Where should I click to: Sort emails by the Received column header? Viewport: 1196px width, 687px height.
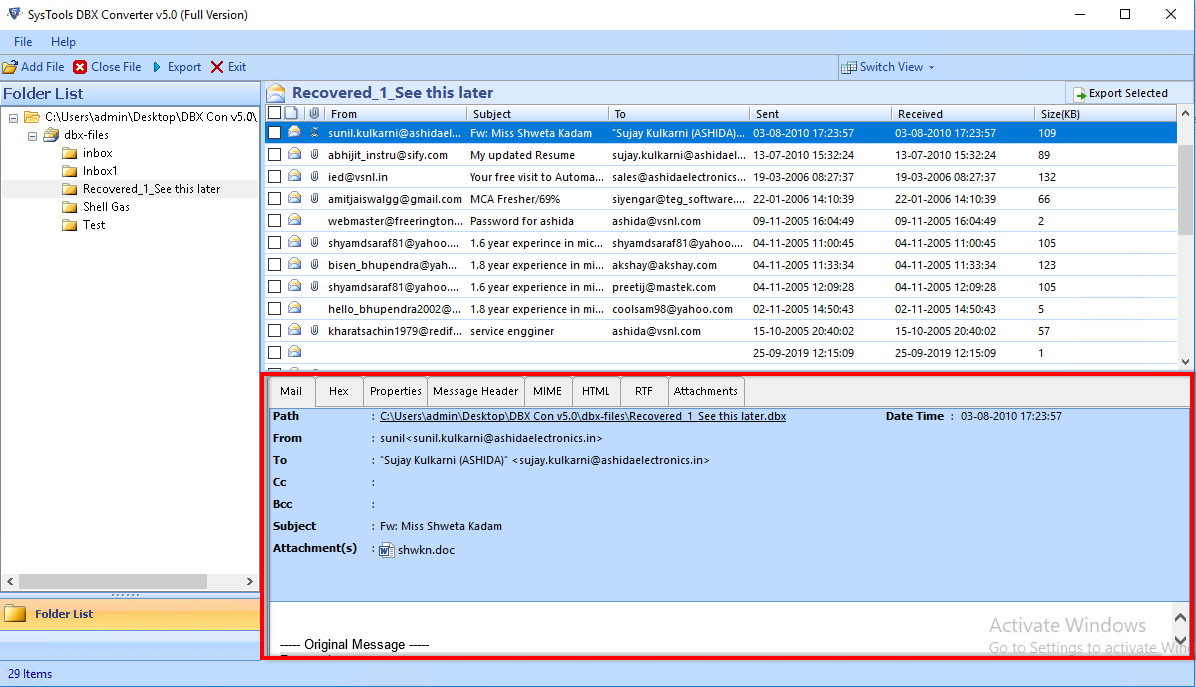pos(920,114)
